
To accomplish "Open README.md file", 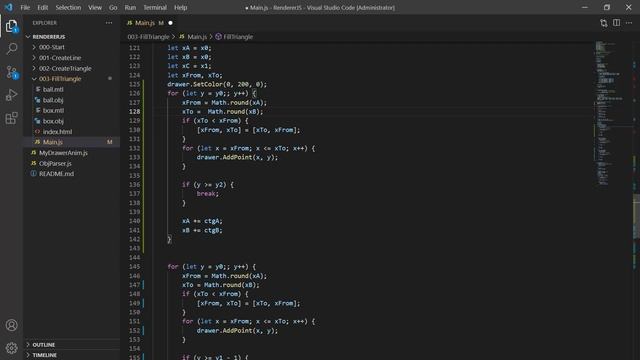I will click(56, 174).
